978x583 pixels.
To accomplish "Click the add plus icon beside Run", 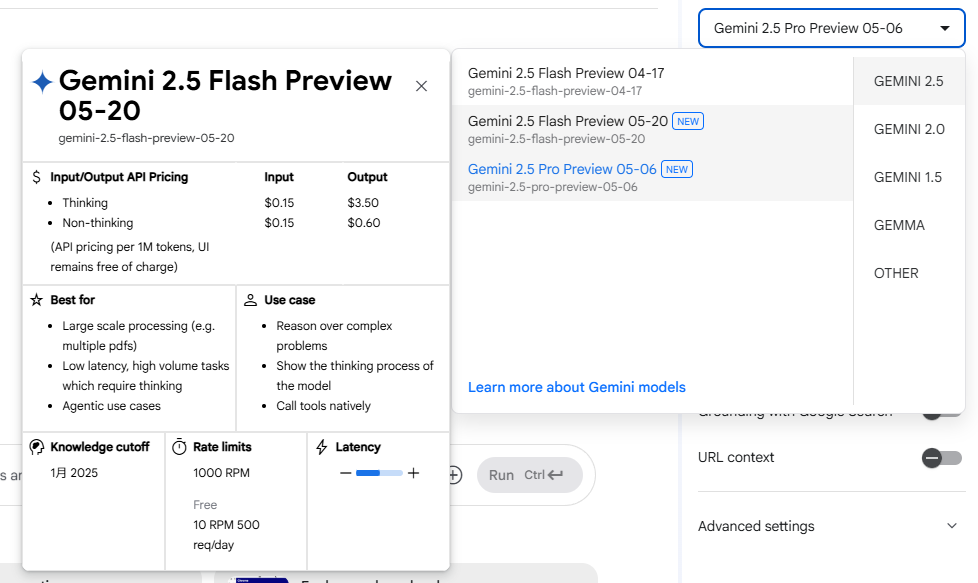I will tap(454, 475).
